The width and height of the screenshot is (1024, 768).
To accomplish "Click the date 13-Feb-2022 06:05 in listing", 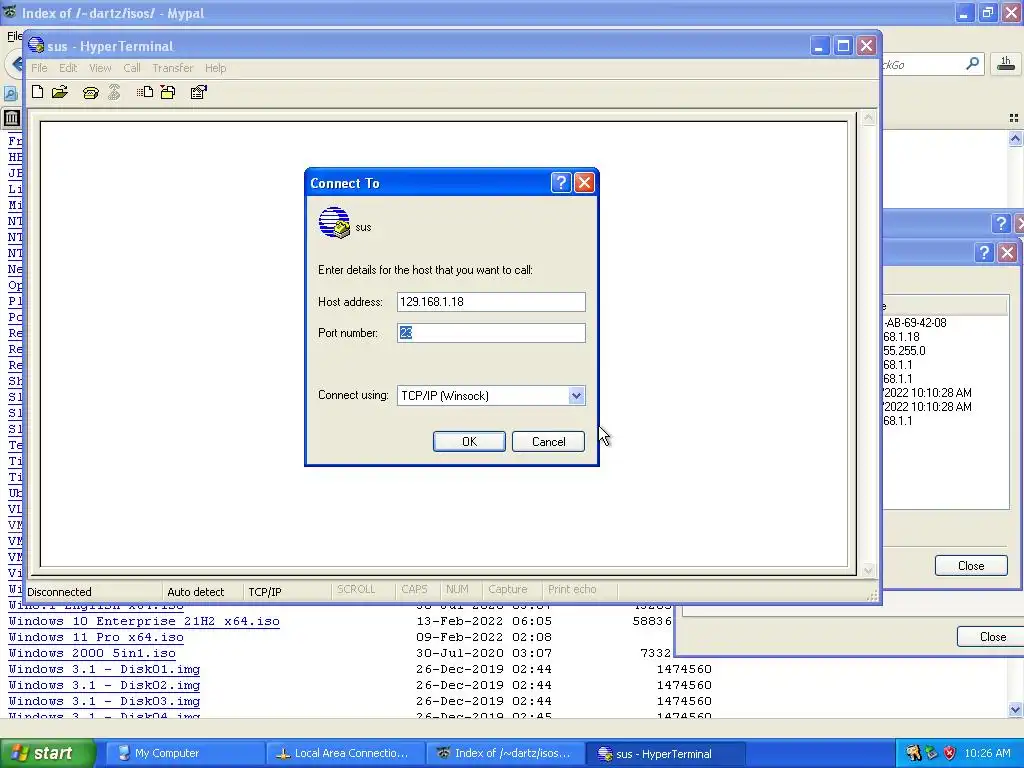I will point(484,621).
